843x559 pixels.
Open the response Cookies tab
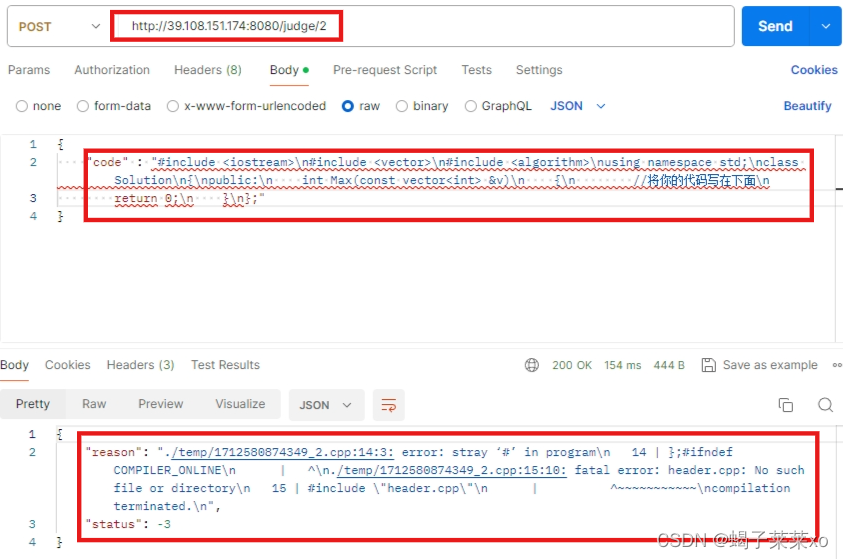(x=68, y=365)
